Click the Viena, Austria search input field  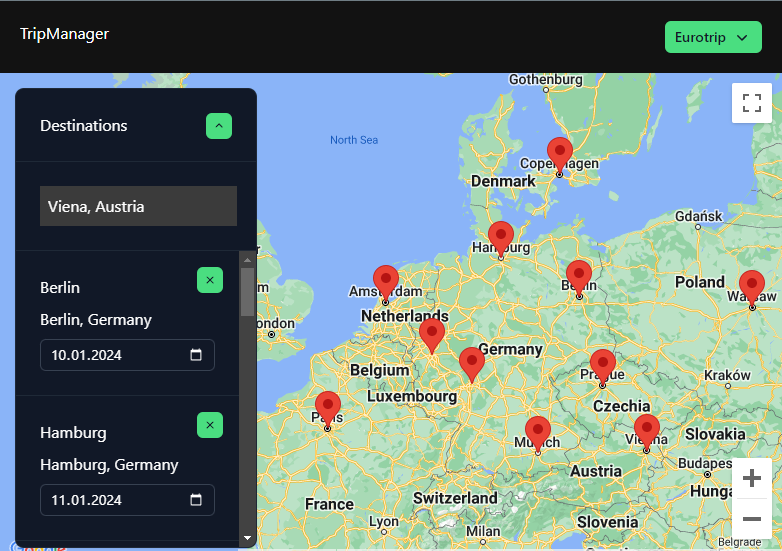click(138, 206)
